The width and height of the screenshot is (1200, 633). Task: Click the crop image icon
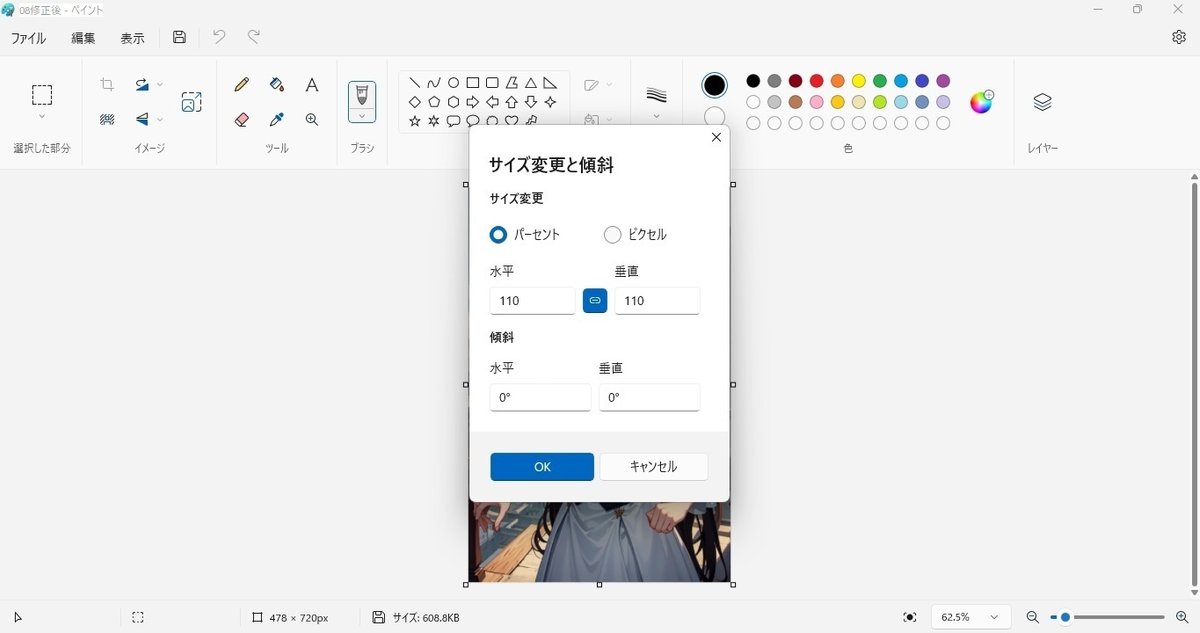click(x=107, y=85)
